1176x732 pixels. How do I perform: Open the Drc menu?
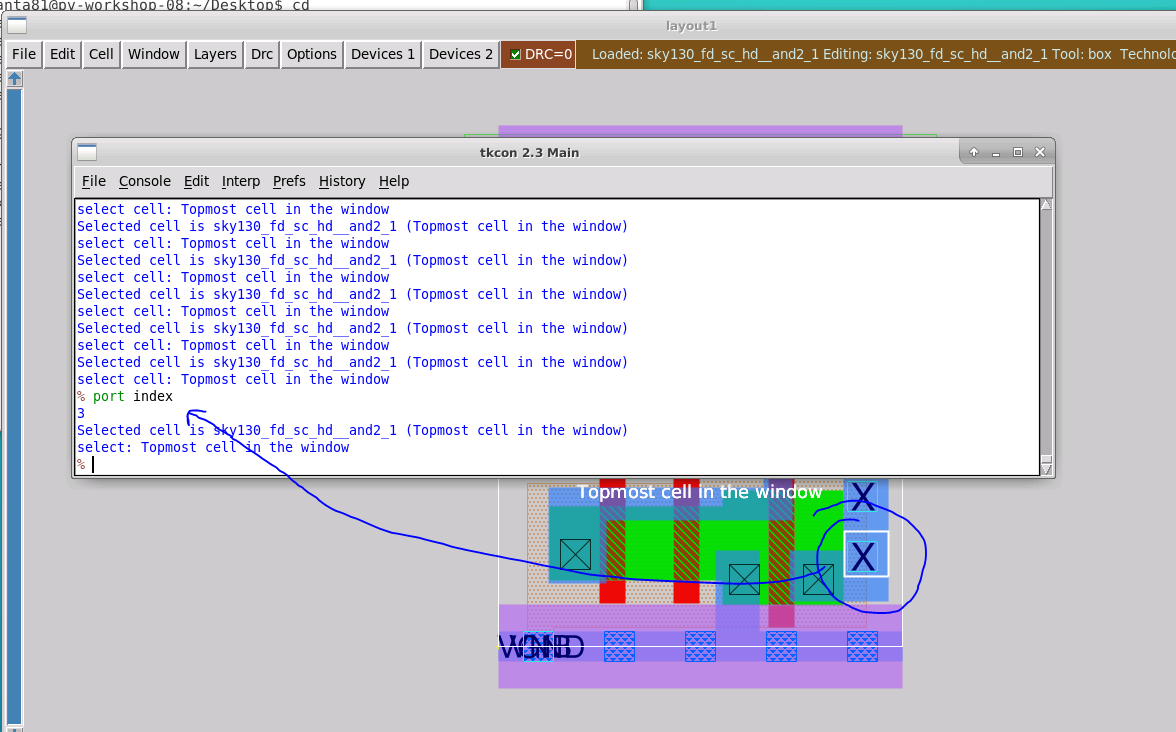(x=262, y=54)
